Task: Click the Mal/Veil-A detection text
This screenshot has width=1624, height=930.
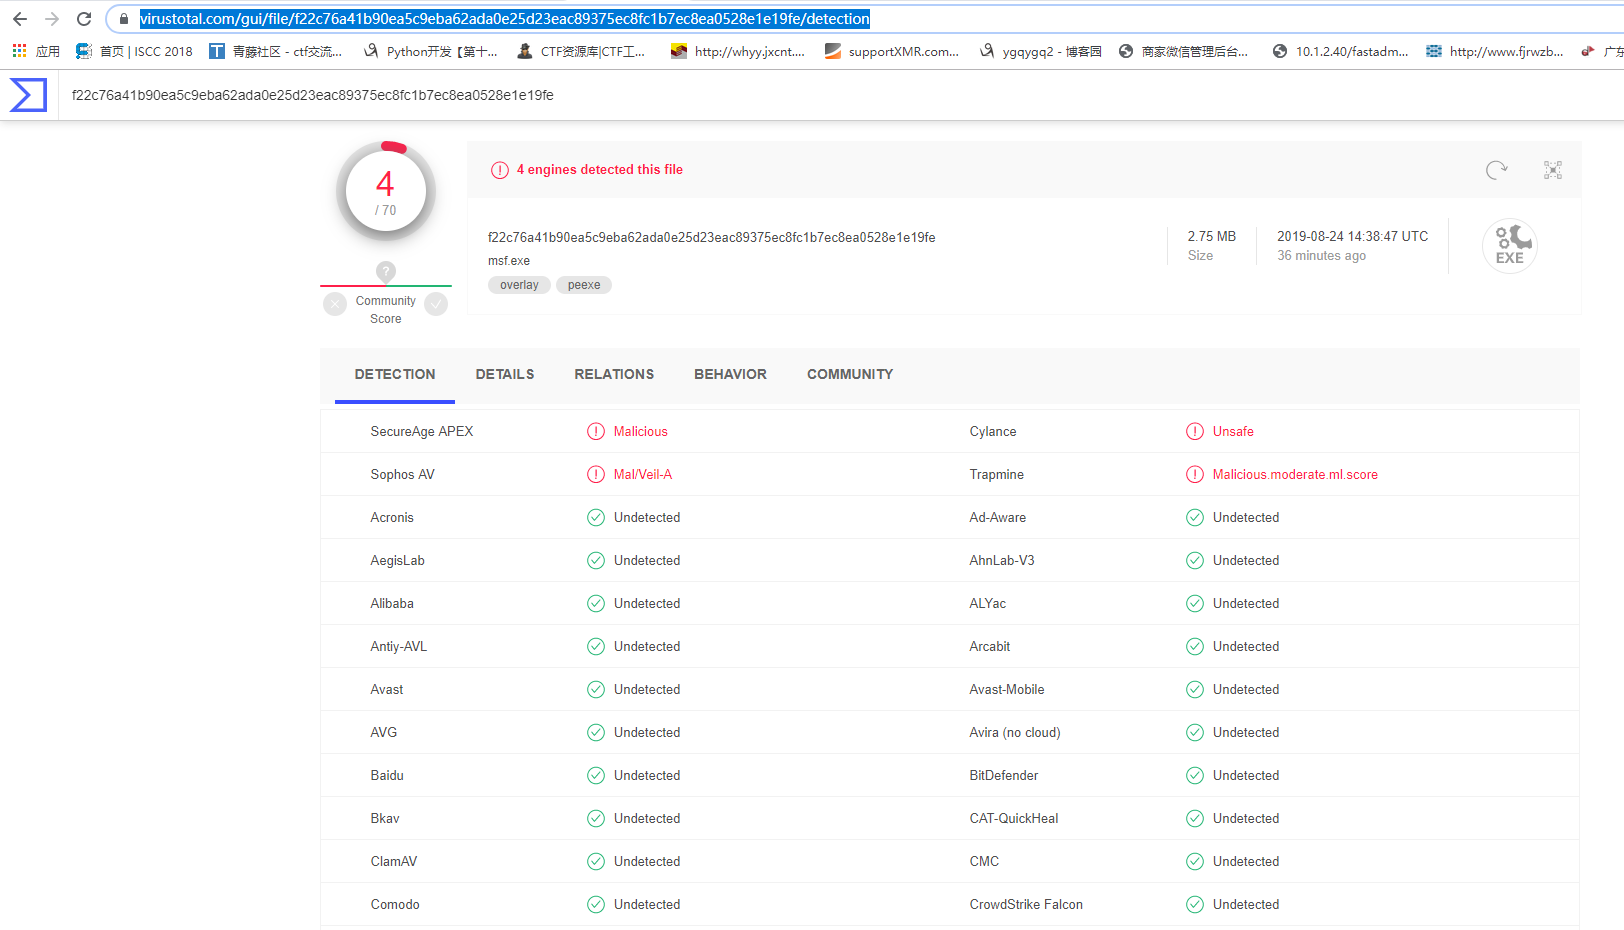Action: tap(643, 474)
